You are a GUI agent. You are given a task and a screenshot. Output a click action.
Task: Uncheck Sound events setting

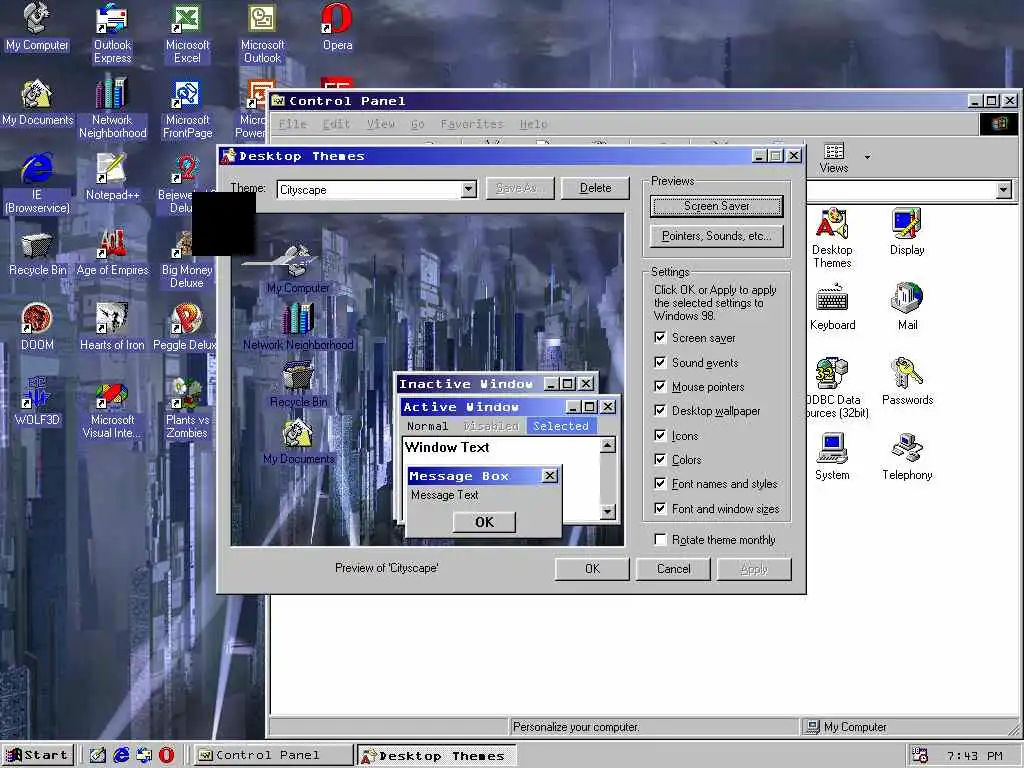(660, 362)
